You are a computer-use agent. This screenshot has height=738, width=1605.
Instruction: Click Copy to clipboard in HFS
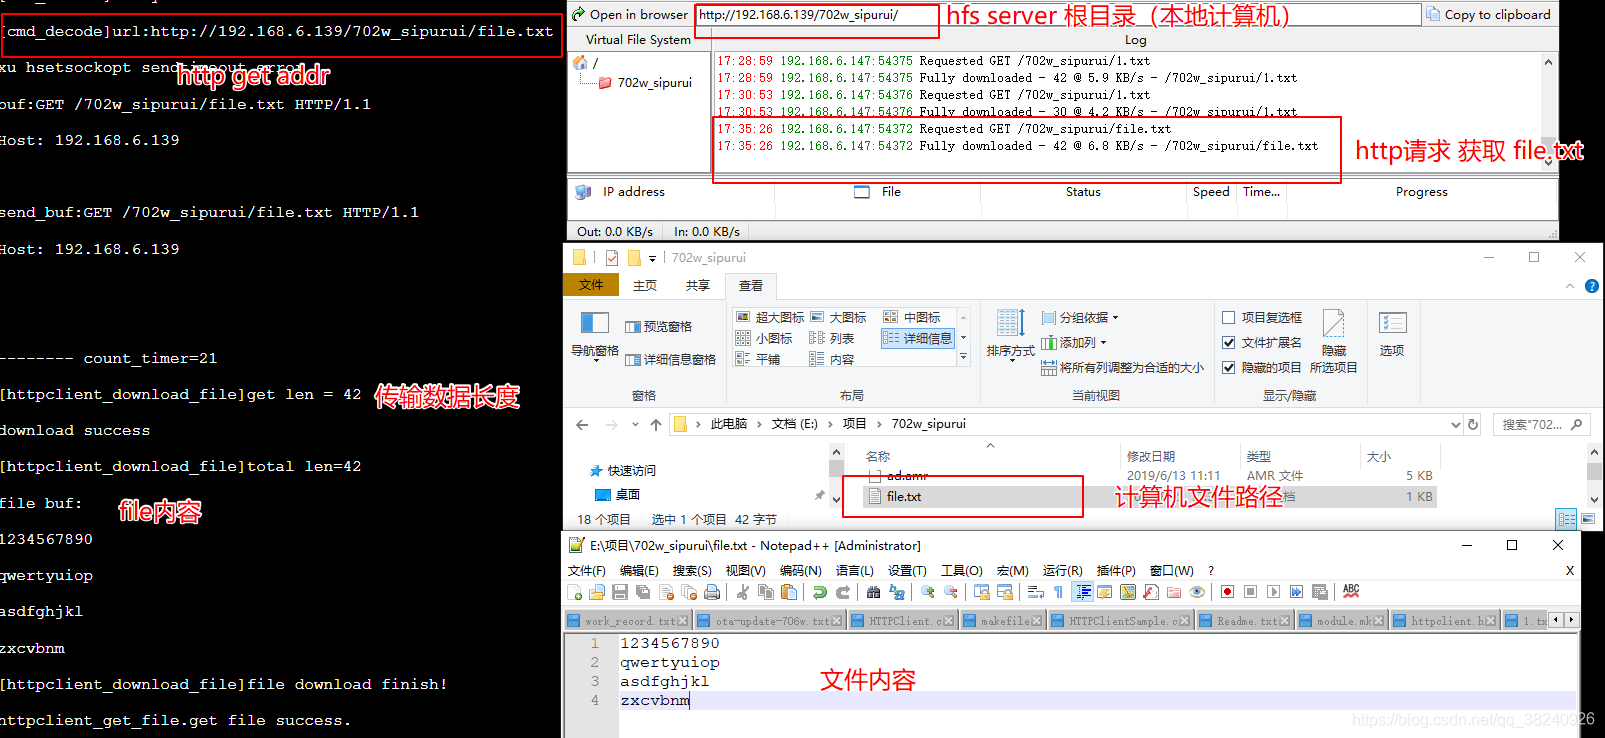coord(1489,14)
